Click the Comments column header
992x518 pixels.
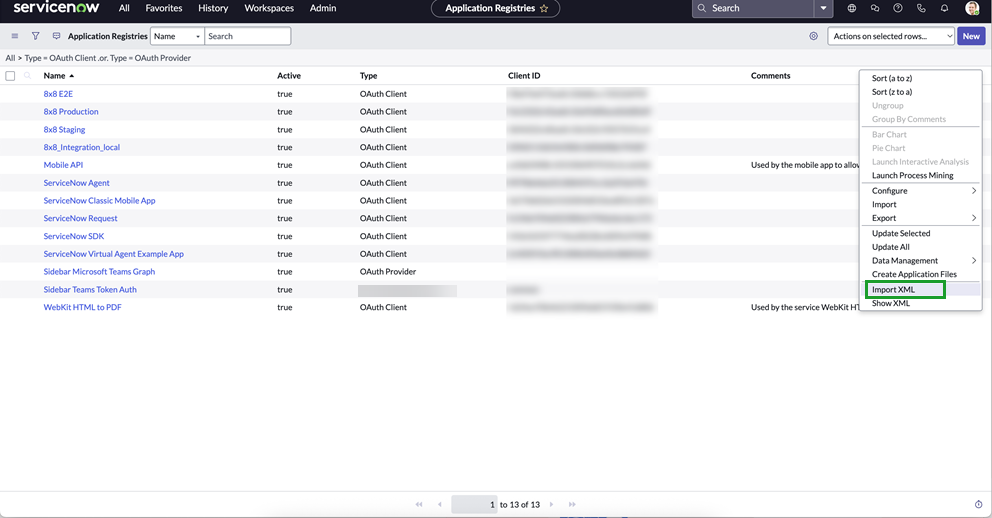[771, 75]
